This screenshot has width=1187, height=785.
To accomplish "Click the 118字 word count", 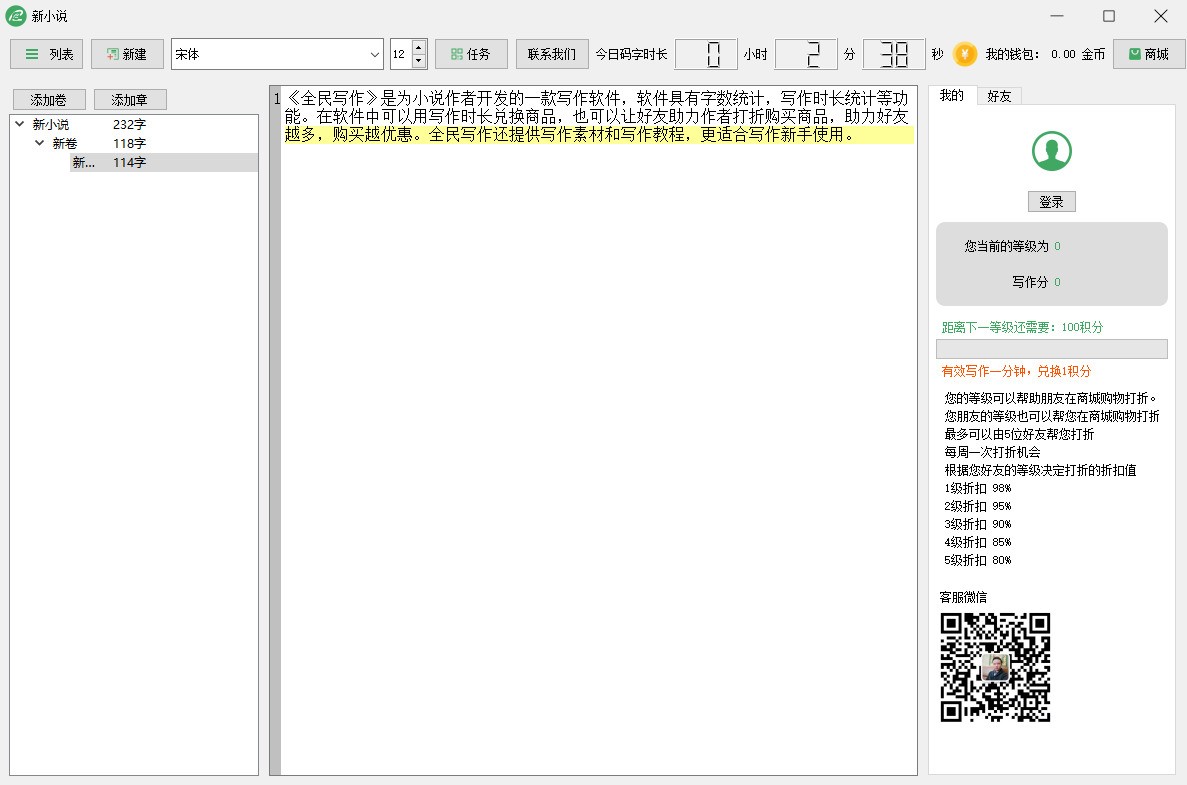I will [129, 143].
